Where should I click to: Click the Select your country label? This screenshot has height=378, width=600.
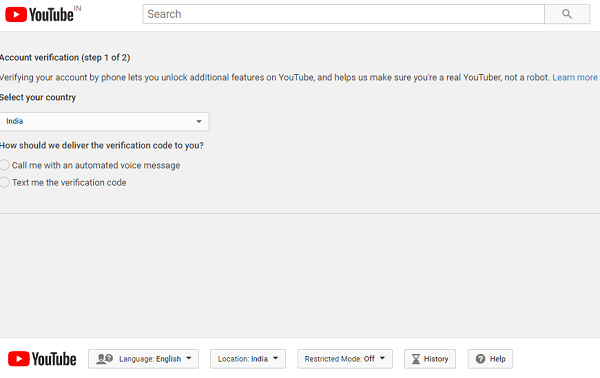click(38, 97)
